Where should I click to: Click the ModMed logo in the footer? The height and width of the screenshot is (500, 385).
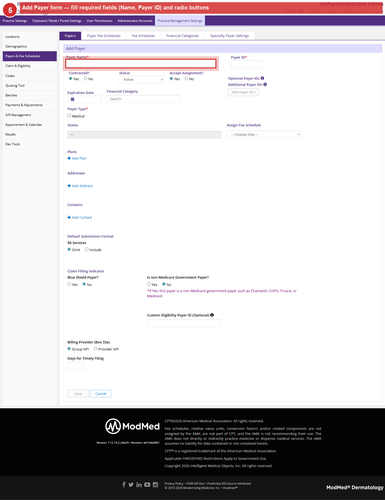pyautogui.click(x=132, y=426)
